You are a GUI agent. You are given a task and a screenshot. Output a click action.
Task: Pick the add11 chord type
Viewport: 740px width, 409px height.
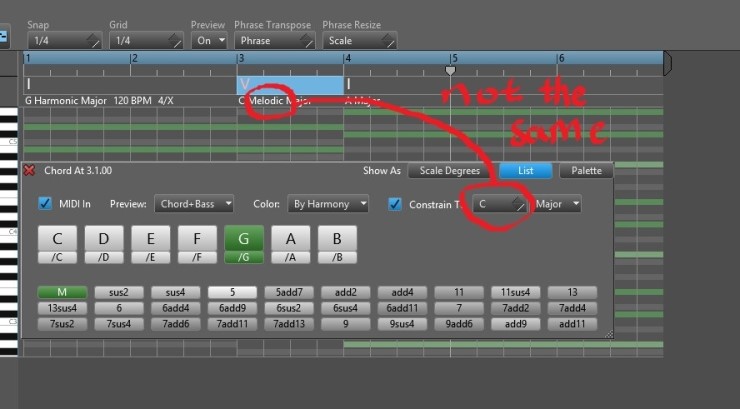tap(572, 324)
